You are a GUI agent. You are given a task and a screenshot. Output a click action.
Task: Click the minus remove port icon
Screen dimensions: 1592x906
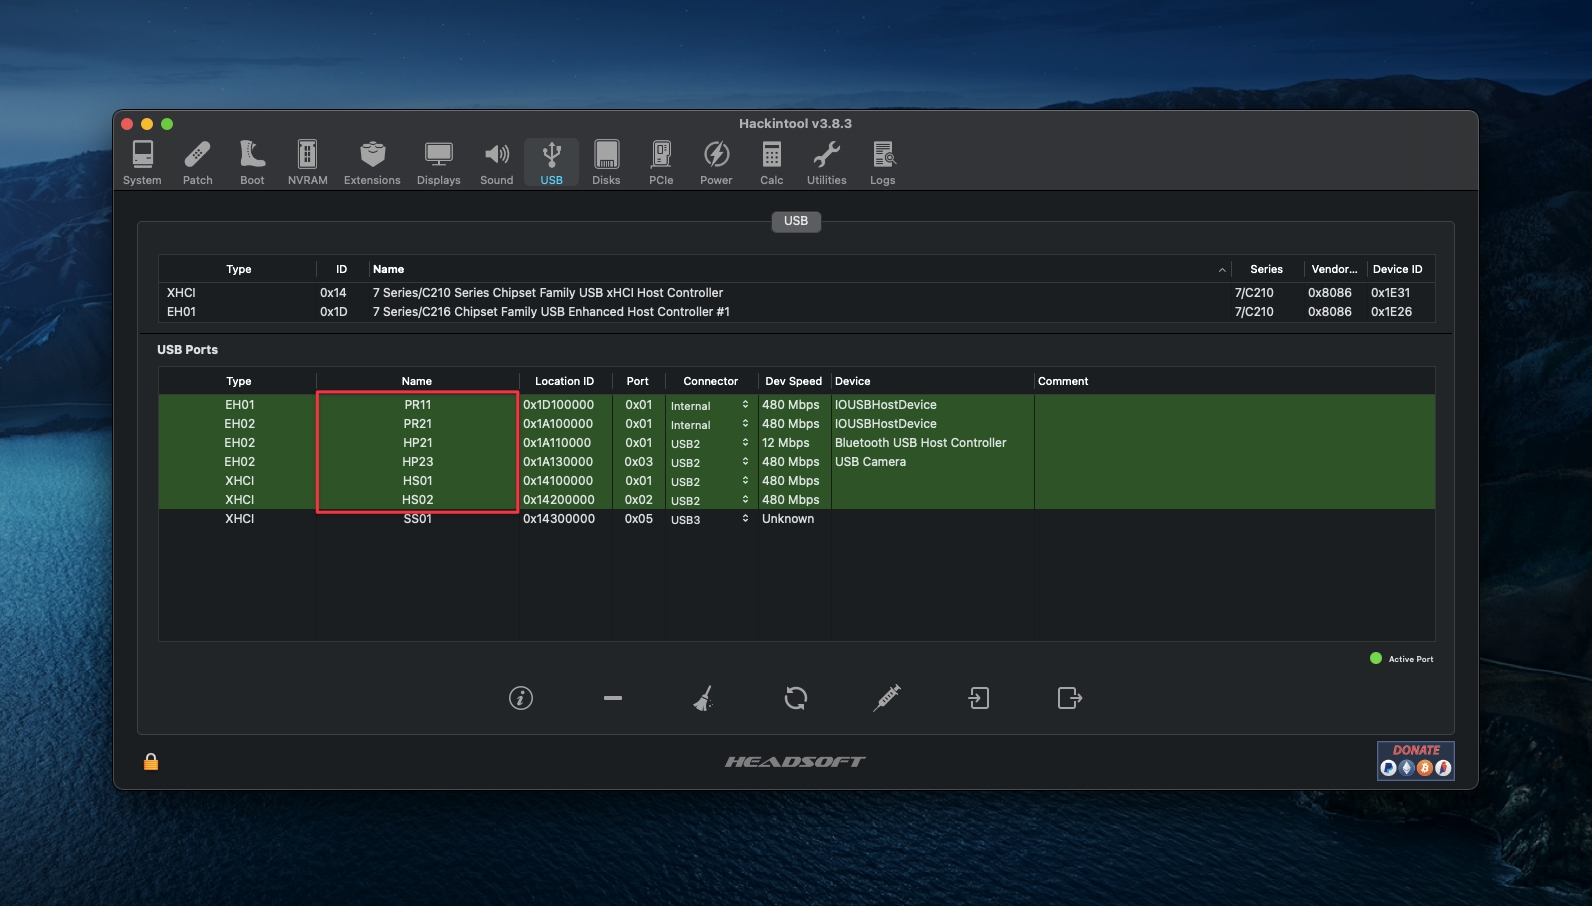point(613,698)
